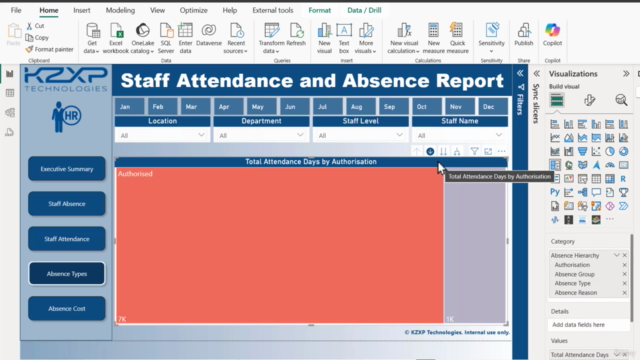Open the Insert ribbon tab
This screenshot has width=640, height=360.
point(82,10)
